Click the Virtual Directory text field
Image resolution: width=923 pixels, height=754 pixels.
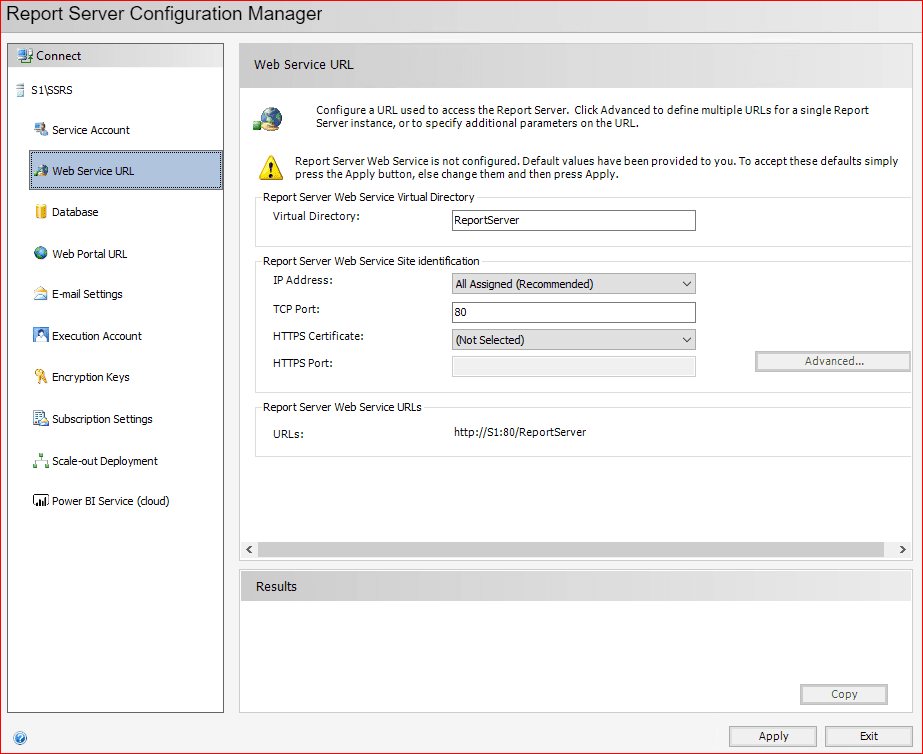pyautogui.click(x=573, y=220)
